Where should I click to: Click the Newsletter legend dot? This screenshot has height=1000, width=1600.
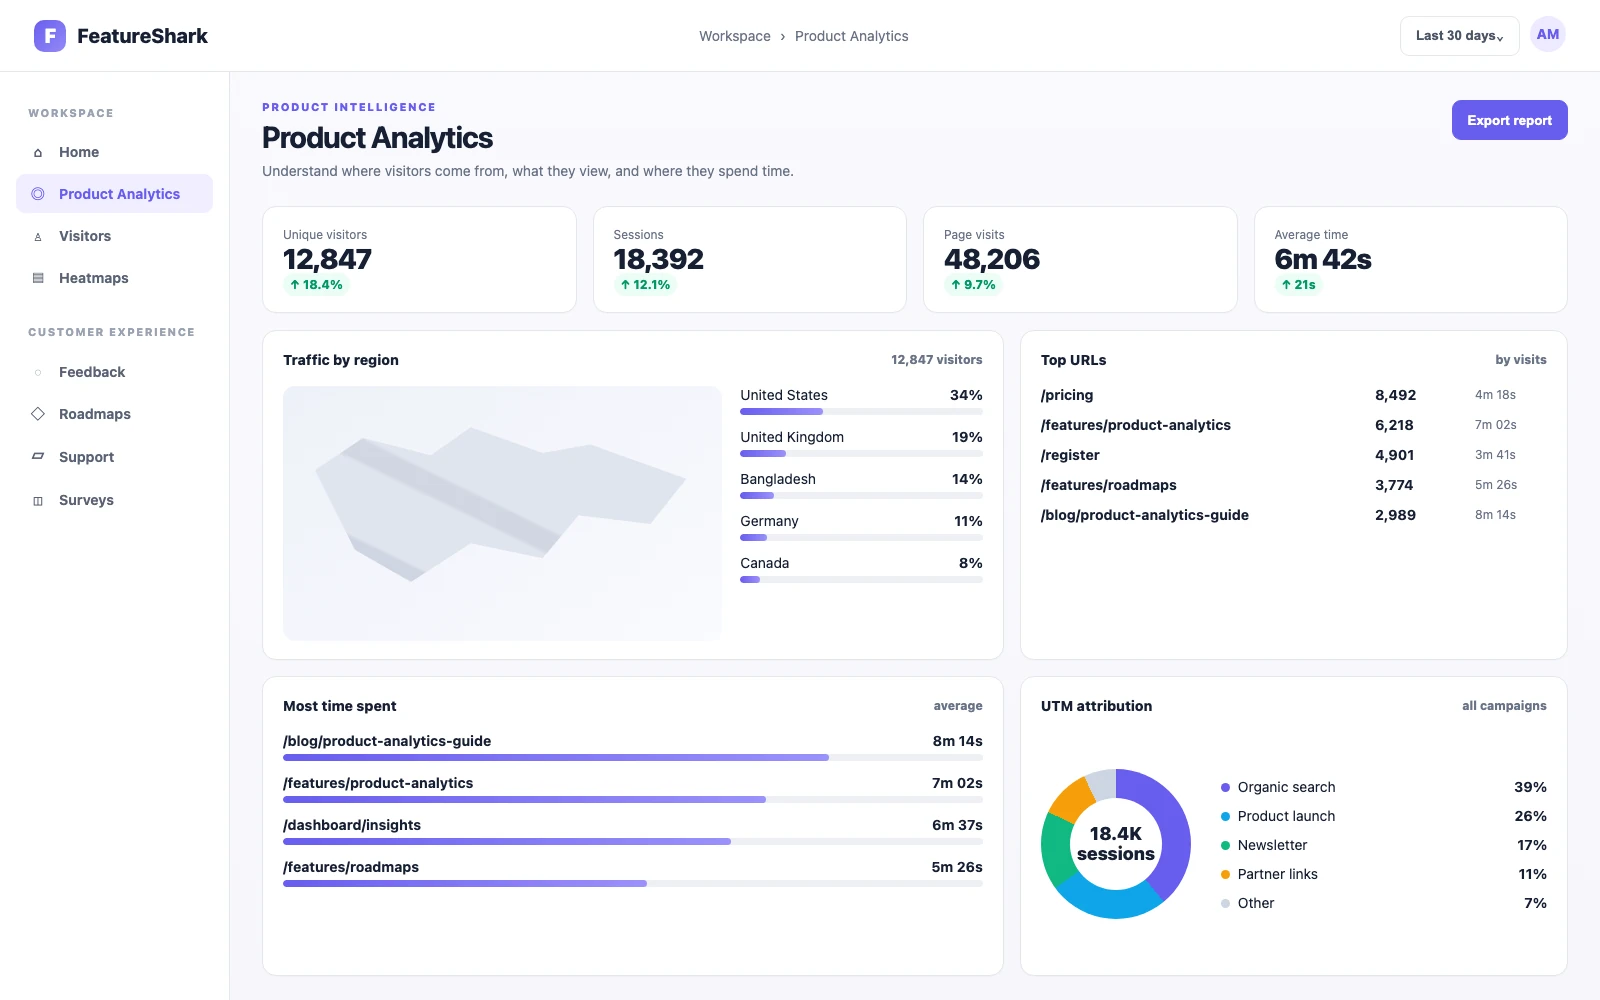pos(1225,845)
